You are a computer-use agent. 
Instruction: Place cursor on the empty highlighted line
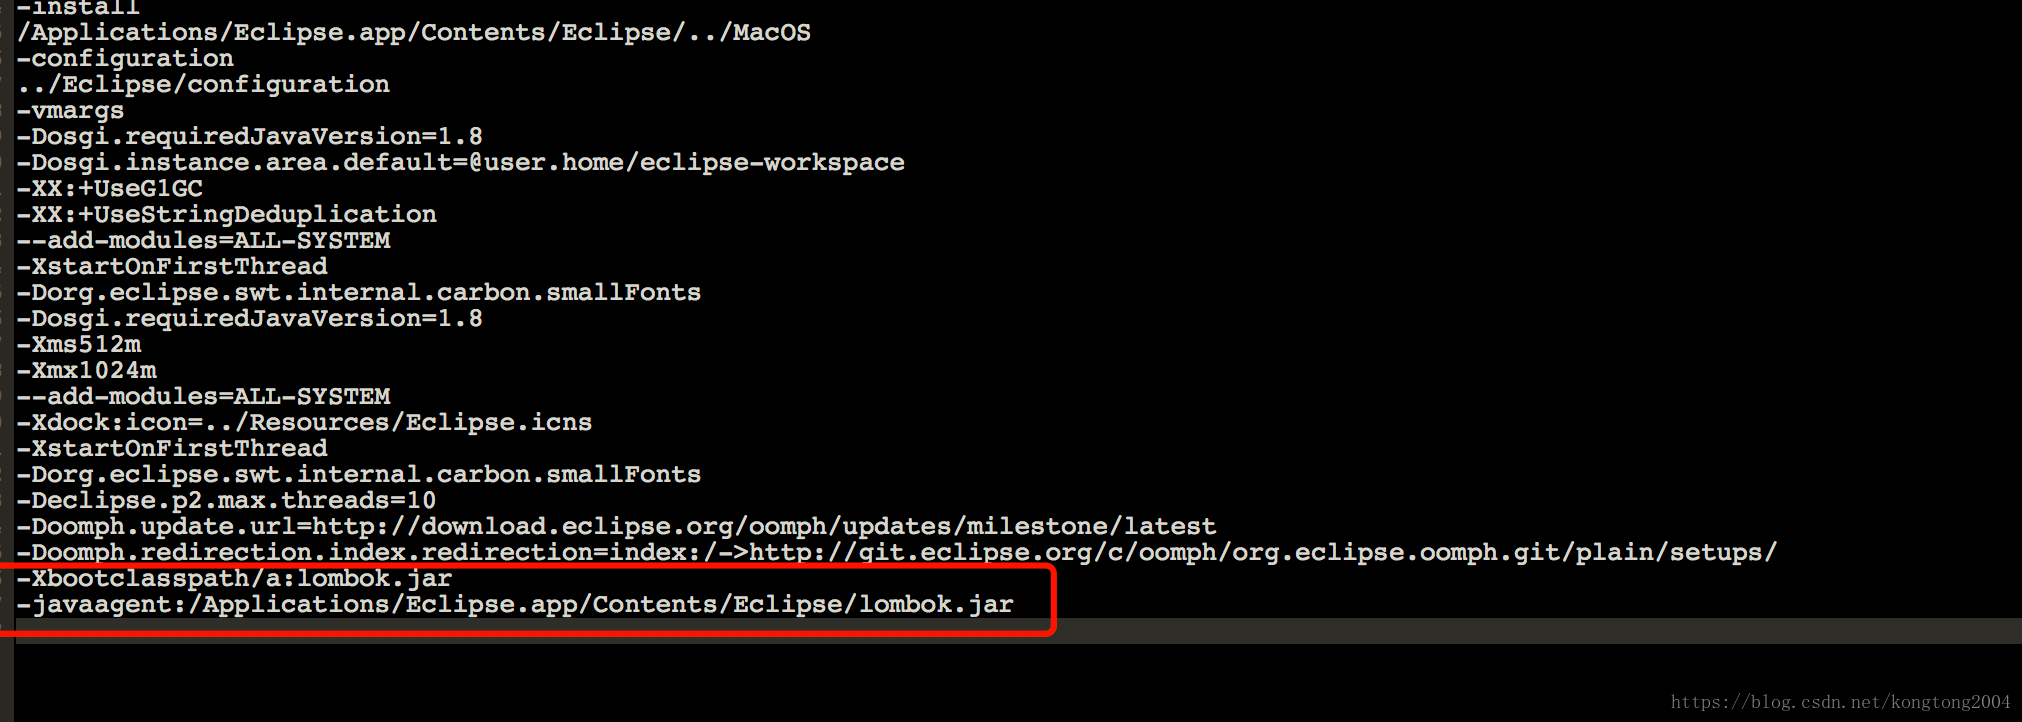(1000, 631)
